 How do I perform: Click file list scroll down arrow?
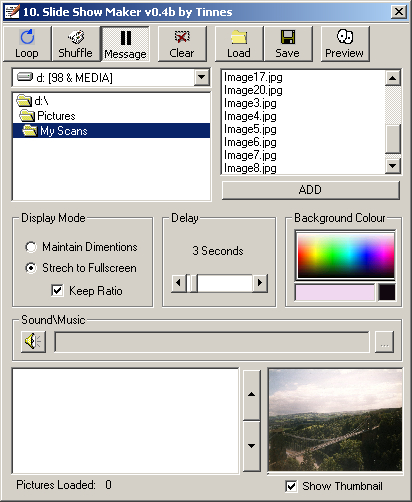pos(393,166)
